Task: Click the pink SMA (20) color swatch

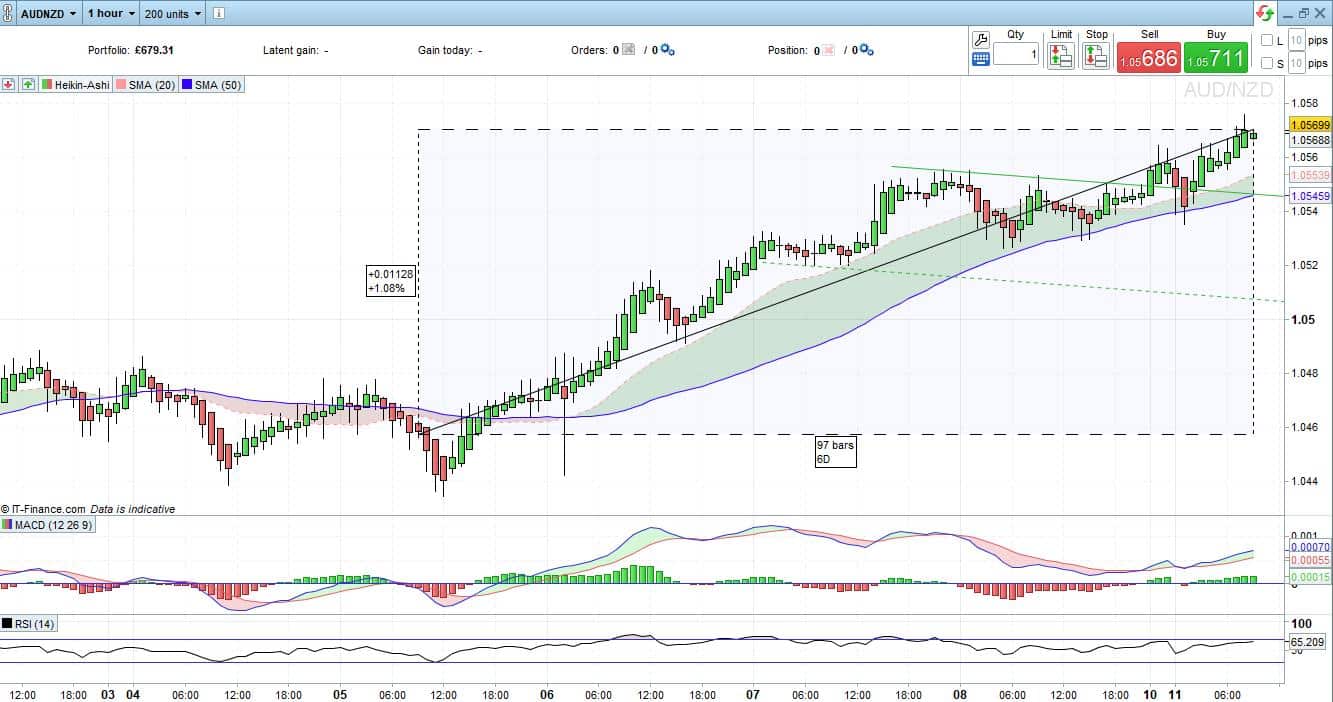Action: [121, 85]
